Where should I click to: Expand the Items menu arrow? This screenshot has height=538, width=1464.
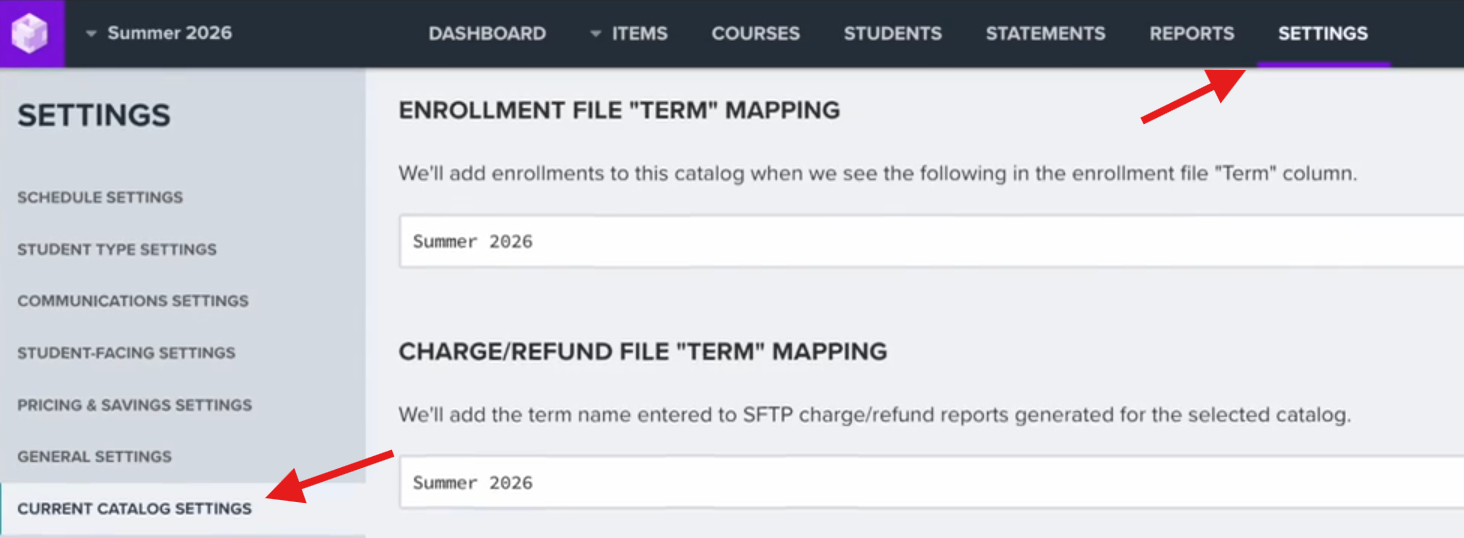pos(596,34)
